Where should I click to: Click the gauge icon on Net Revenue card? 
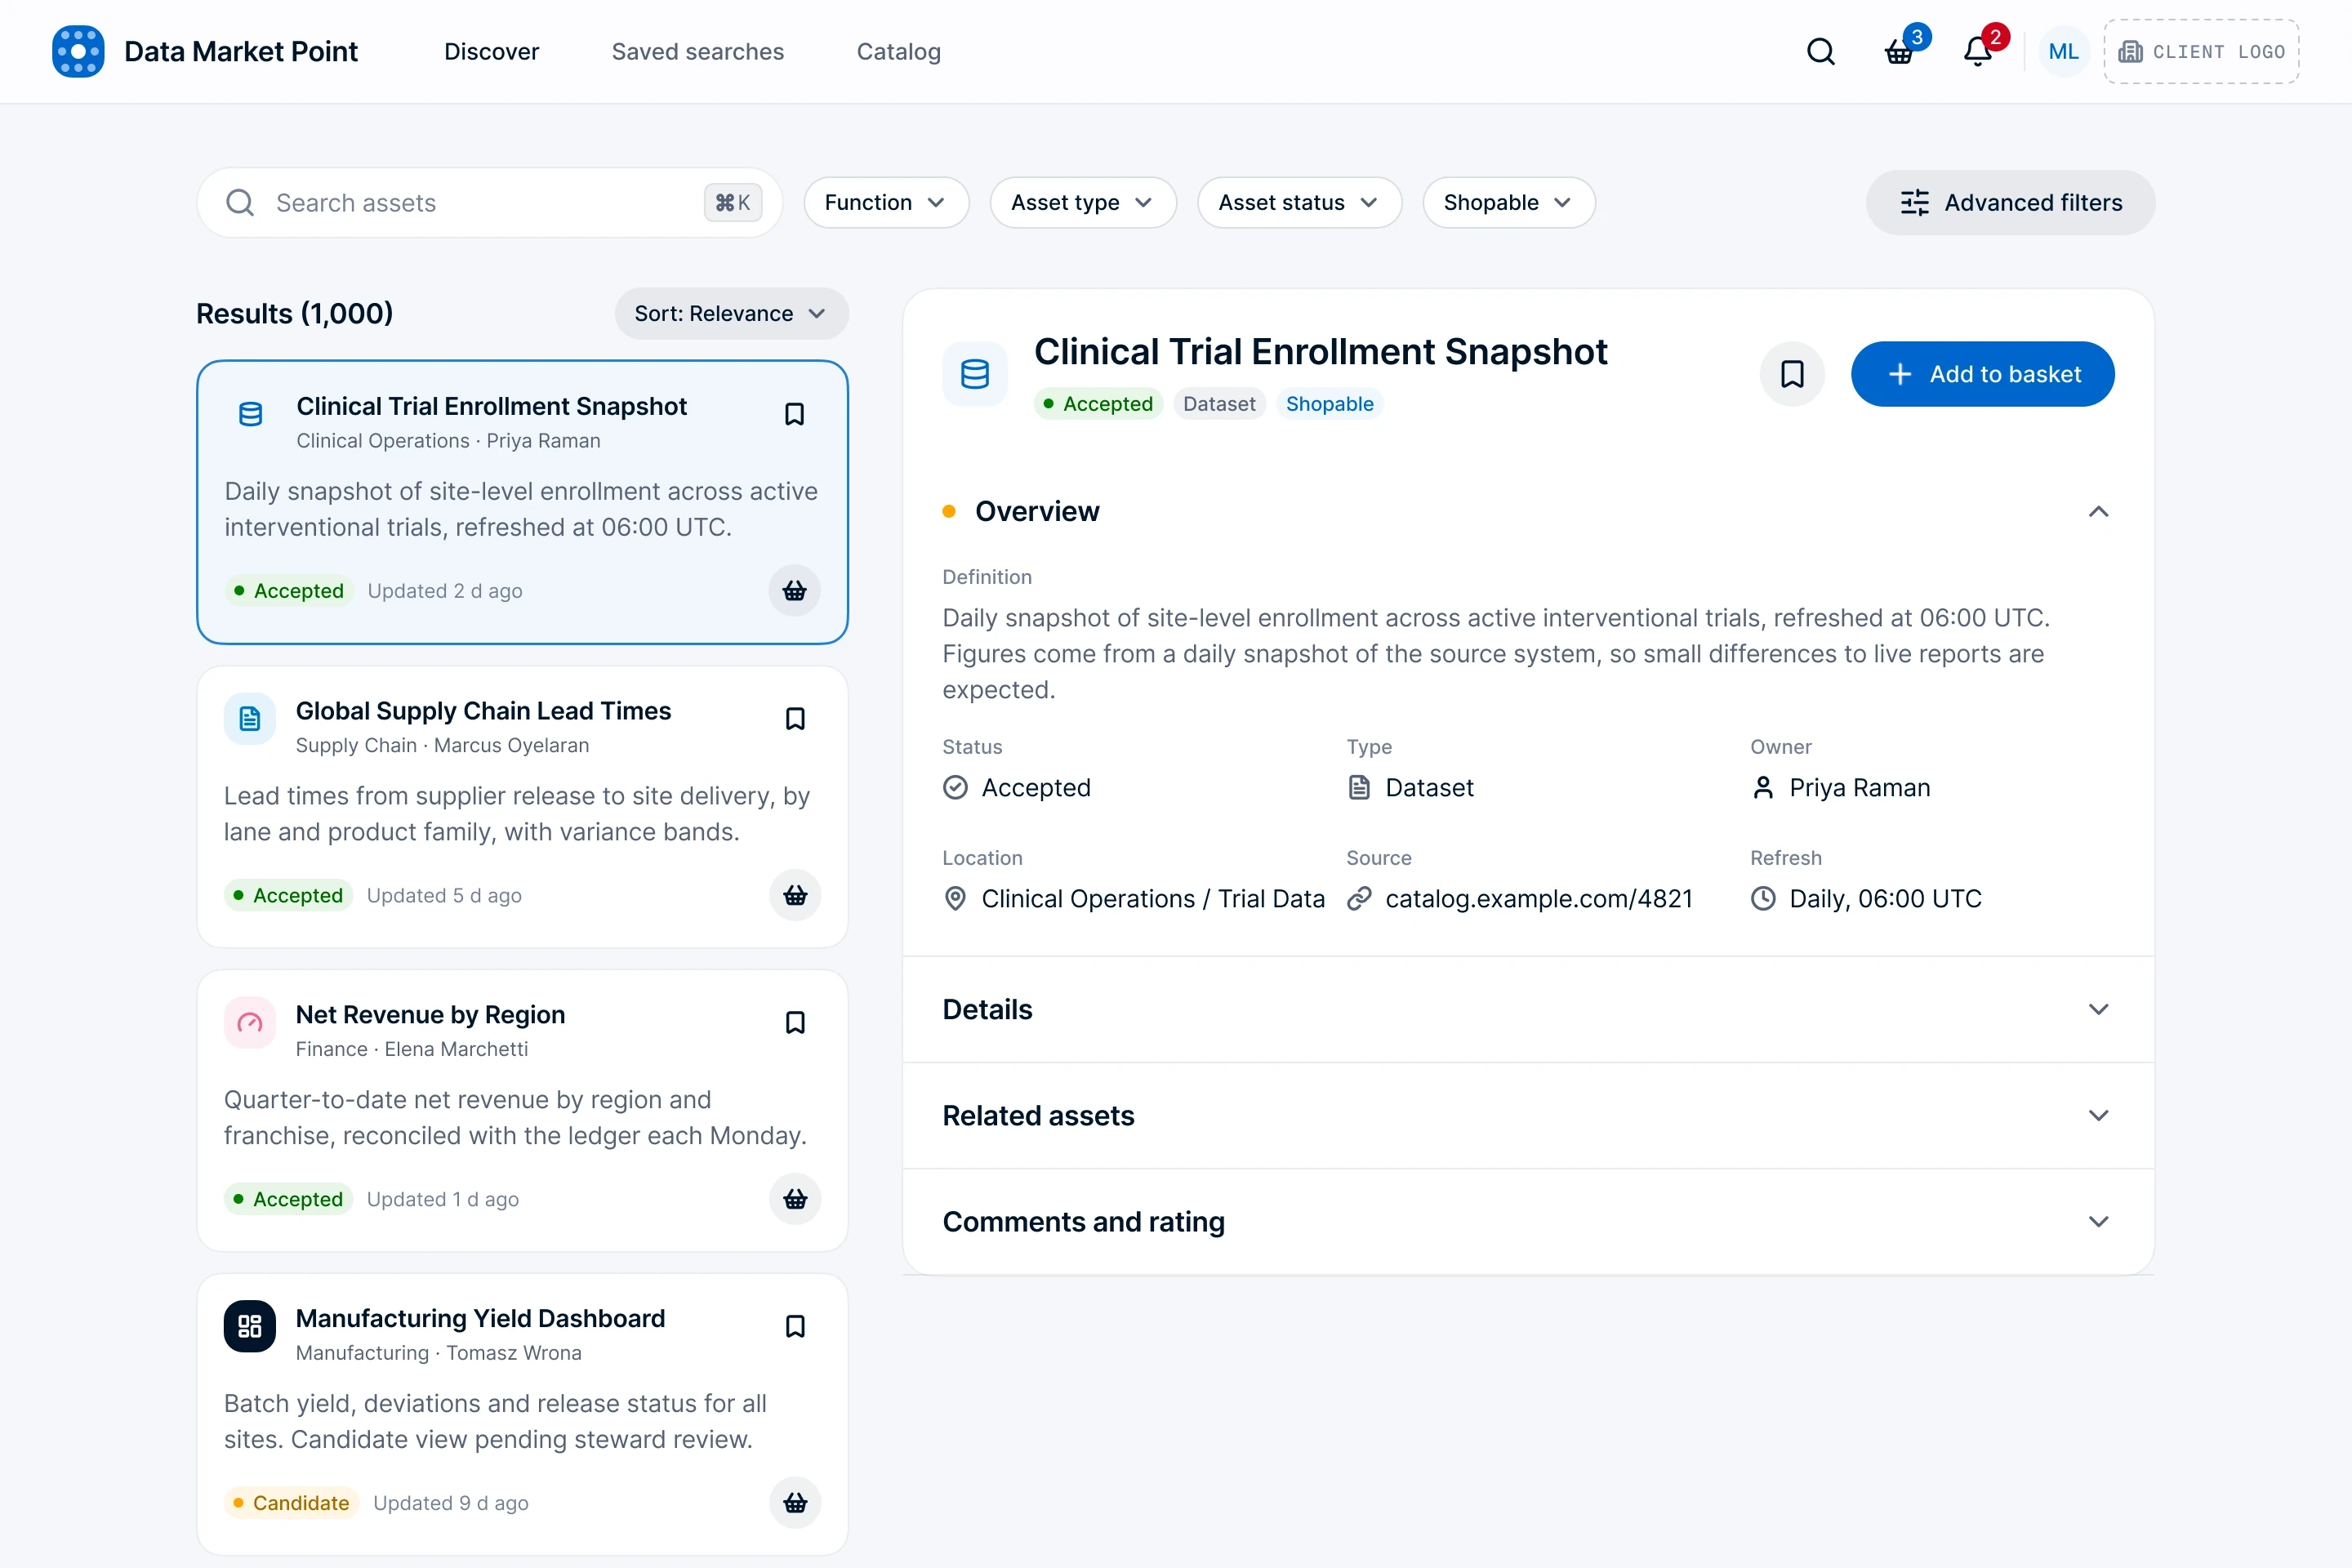coord(250,1023)
